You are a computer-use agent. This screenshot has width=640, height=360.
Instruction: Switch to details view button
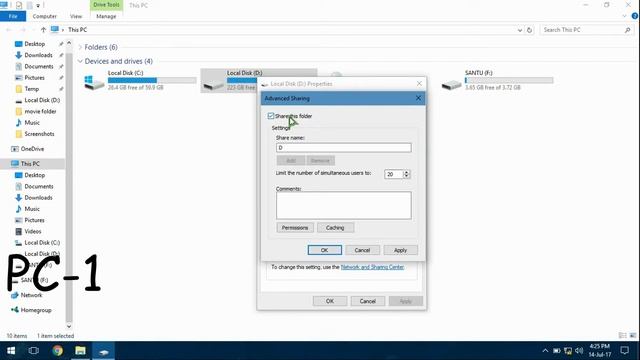622,336
